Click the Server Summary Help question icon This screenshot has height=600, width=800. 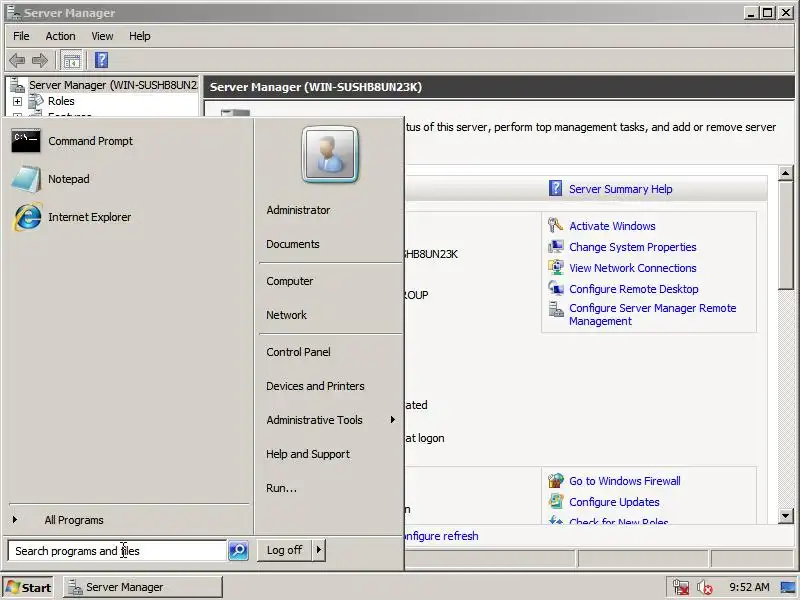click(x=555, y=188)
